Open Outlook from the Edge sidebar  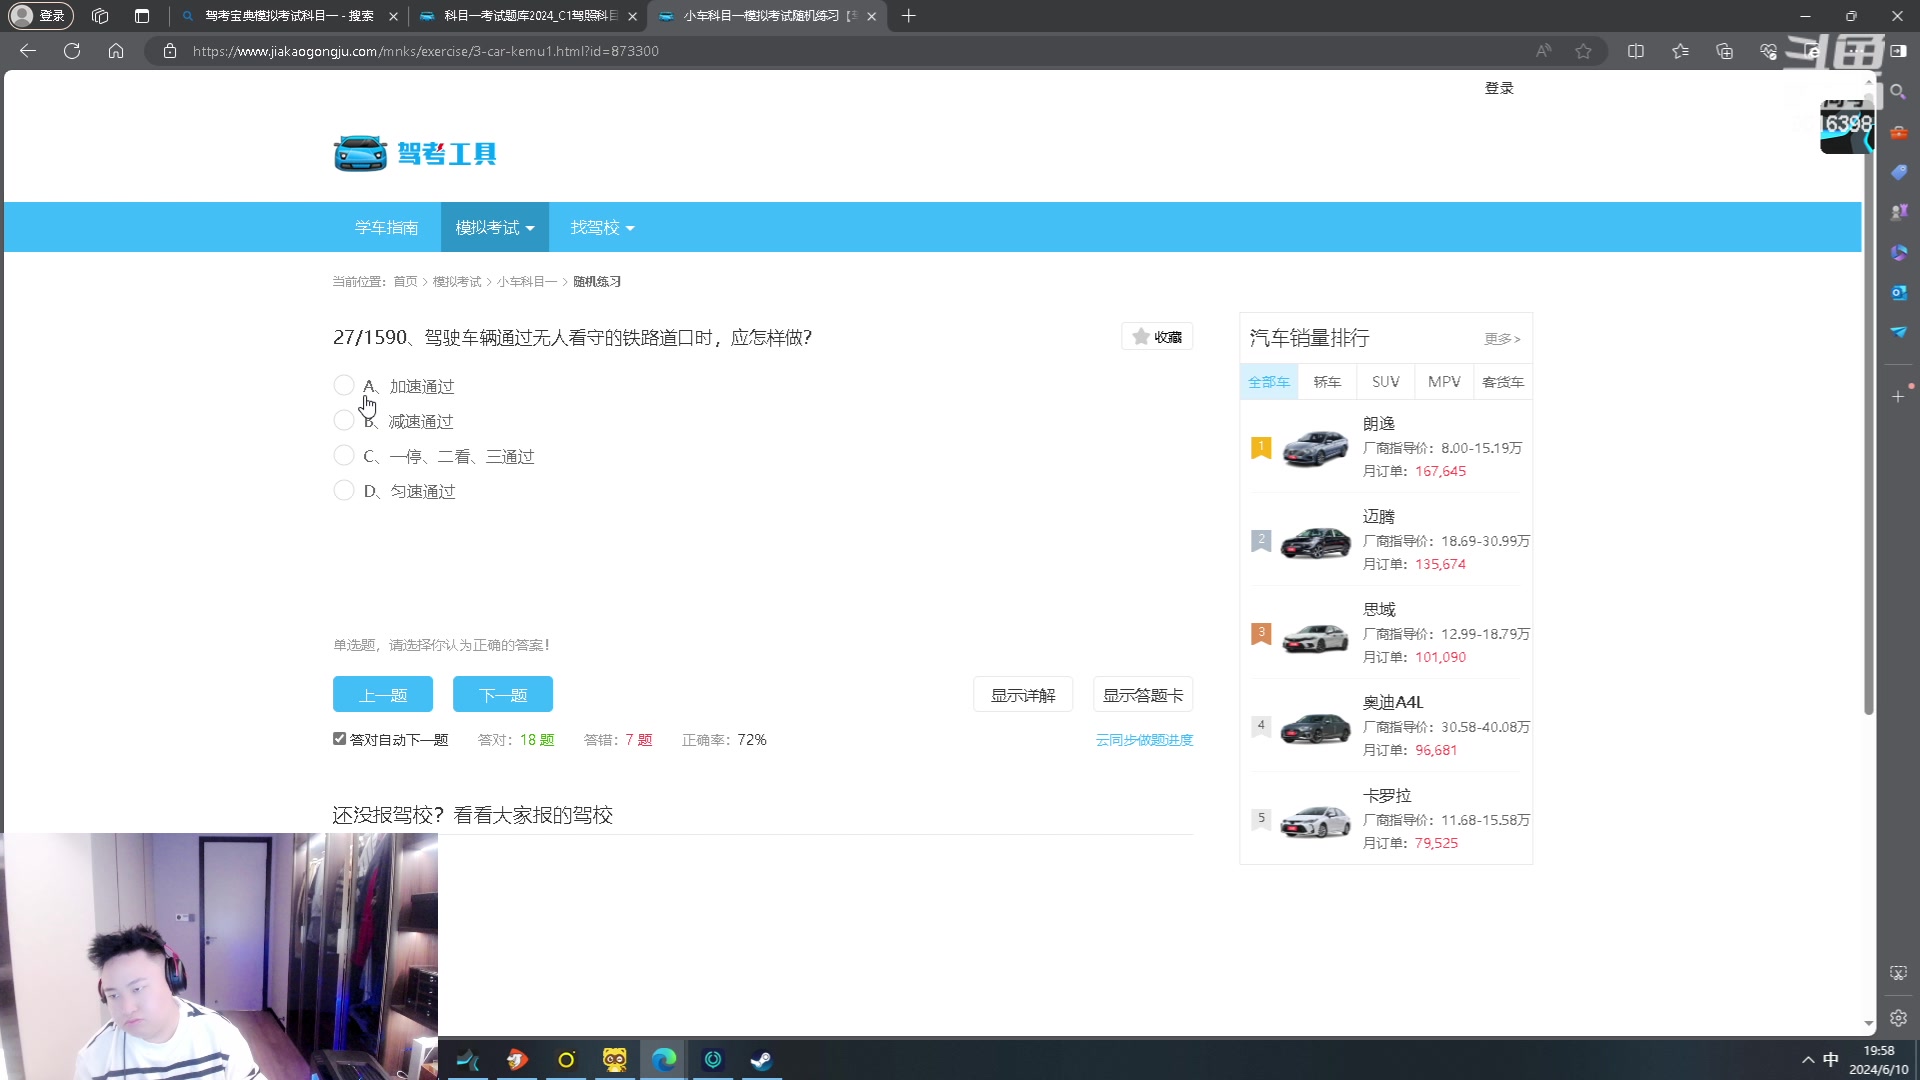point(1899,292)
